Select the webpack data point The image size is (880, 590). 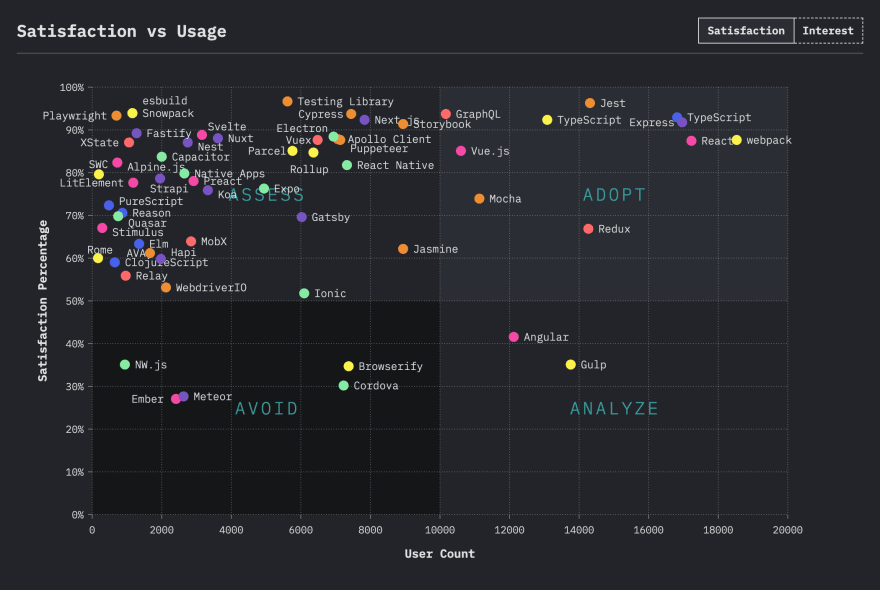tap(736, 140)
